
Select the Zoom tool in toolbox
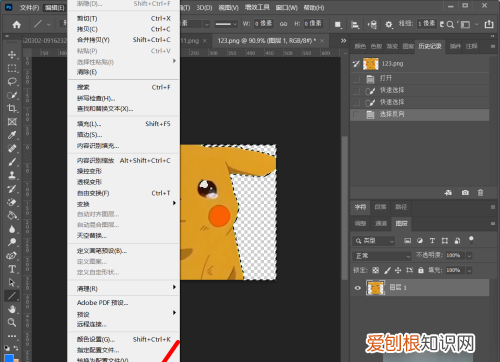tap(12, 322)
